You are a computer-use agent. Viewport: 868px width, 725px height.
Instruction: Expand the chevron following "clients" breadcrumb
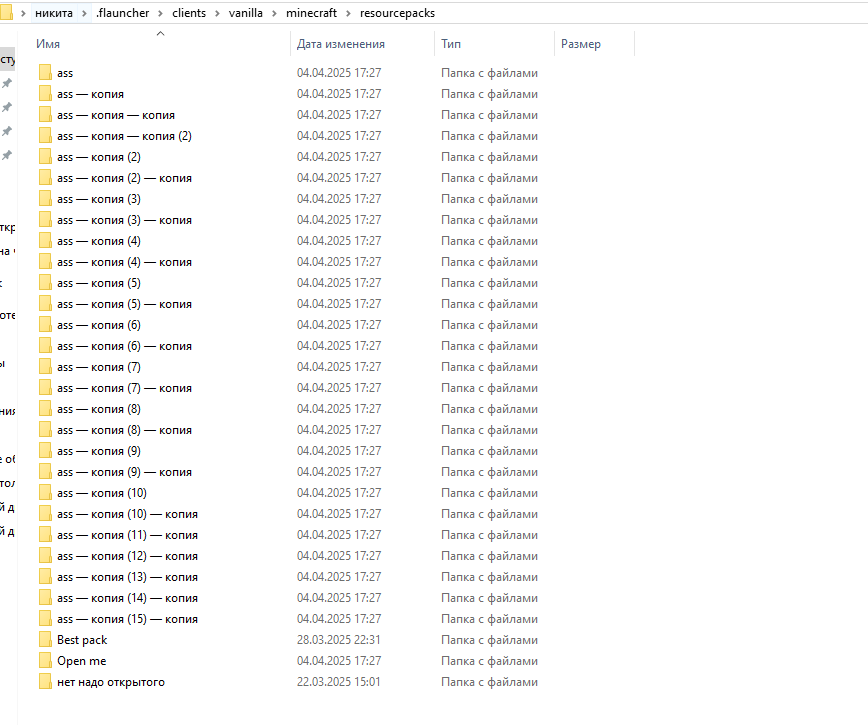[218, 13]
